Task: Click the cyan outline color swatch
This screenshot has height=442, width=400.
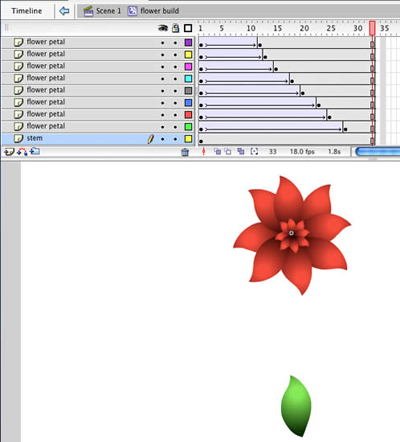Action: coord(188,78)
